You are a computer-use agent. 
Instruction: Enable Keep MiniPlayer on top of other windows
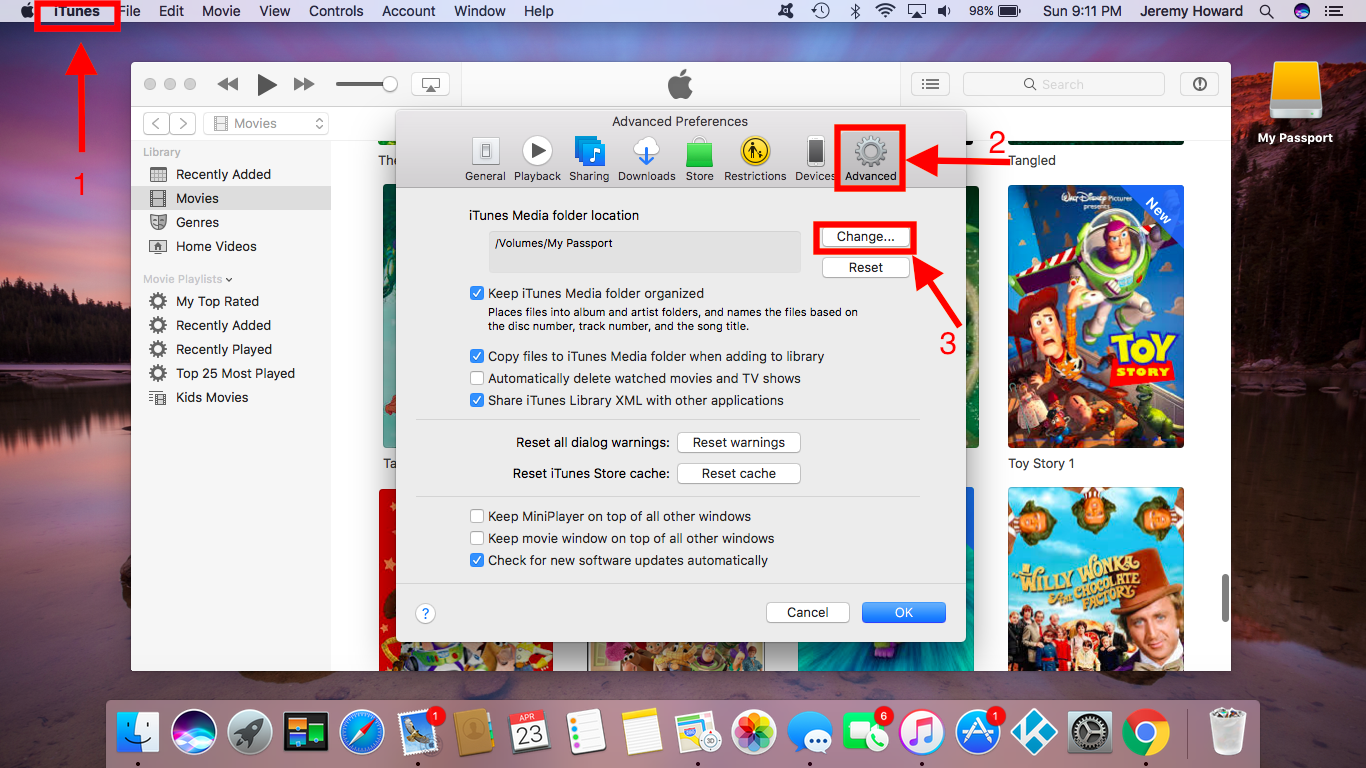point(477,516)
